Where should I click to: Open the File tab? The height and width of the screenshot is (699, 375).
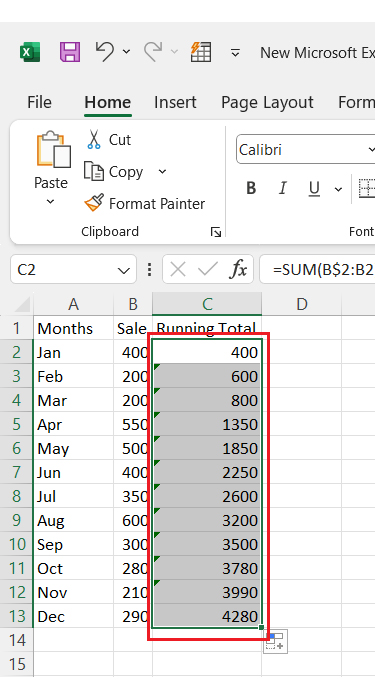click(x=39, y=102)
